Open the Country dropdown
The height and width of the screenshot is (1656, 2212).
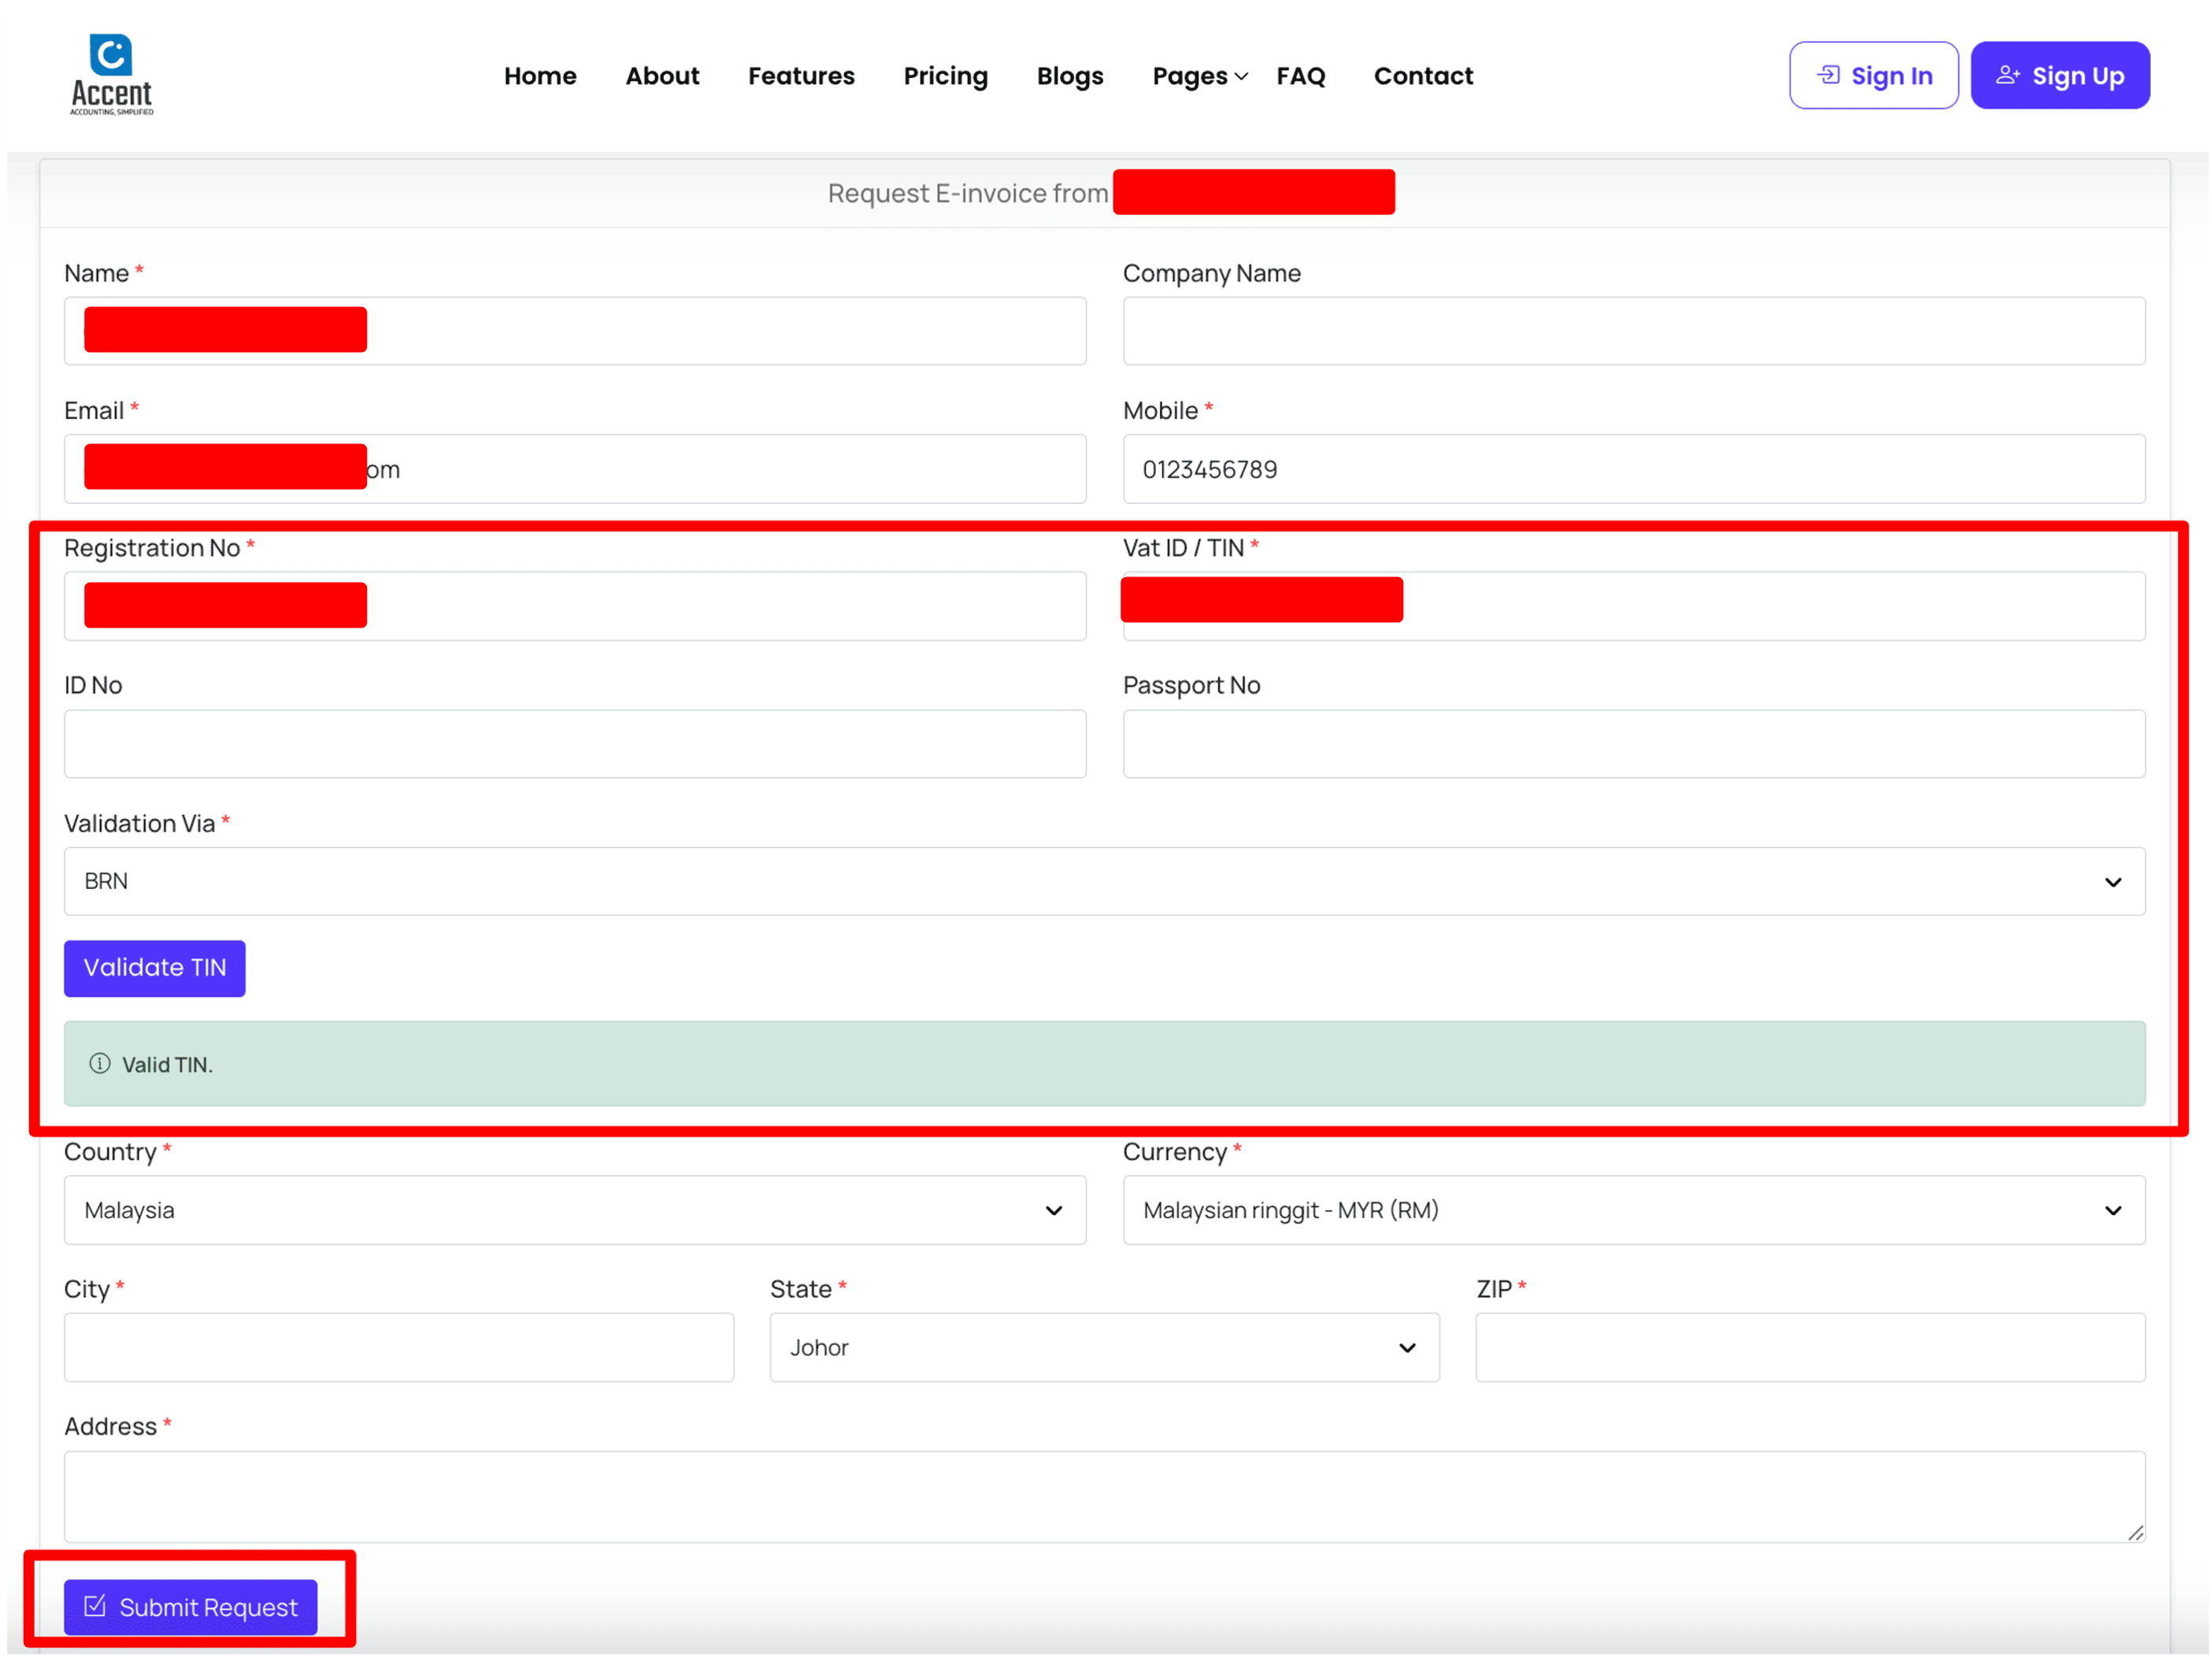[x=575, y=1210]
